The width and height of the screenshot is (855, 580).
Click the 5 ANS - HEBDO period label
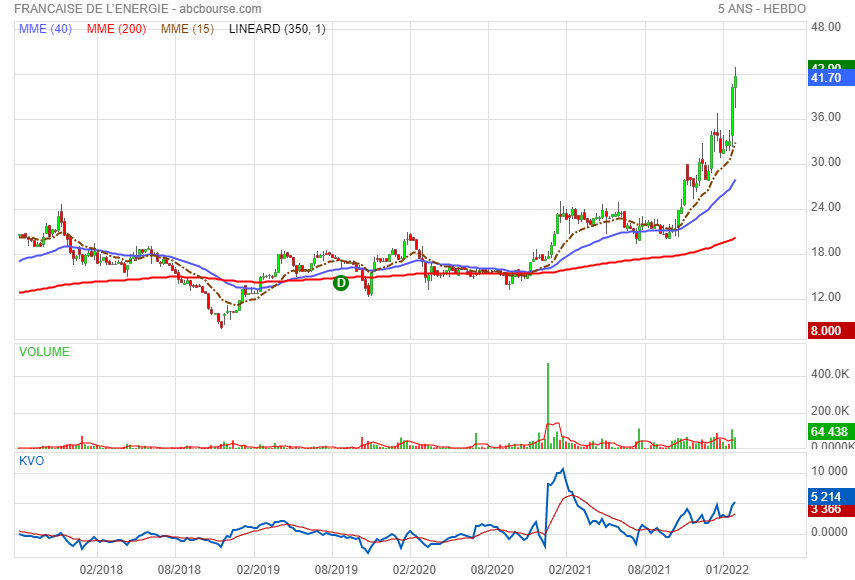[x=761, y=9]
